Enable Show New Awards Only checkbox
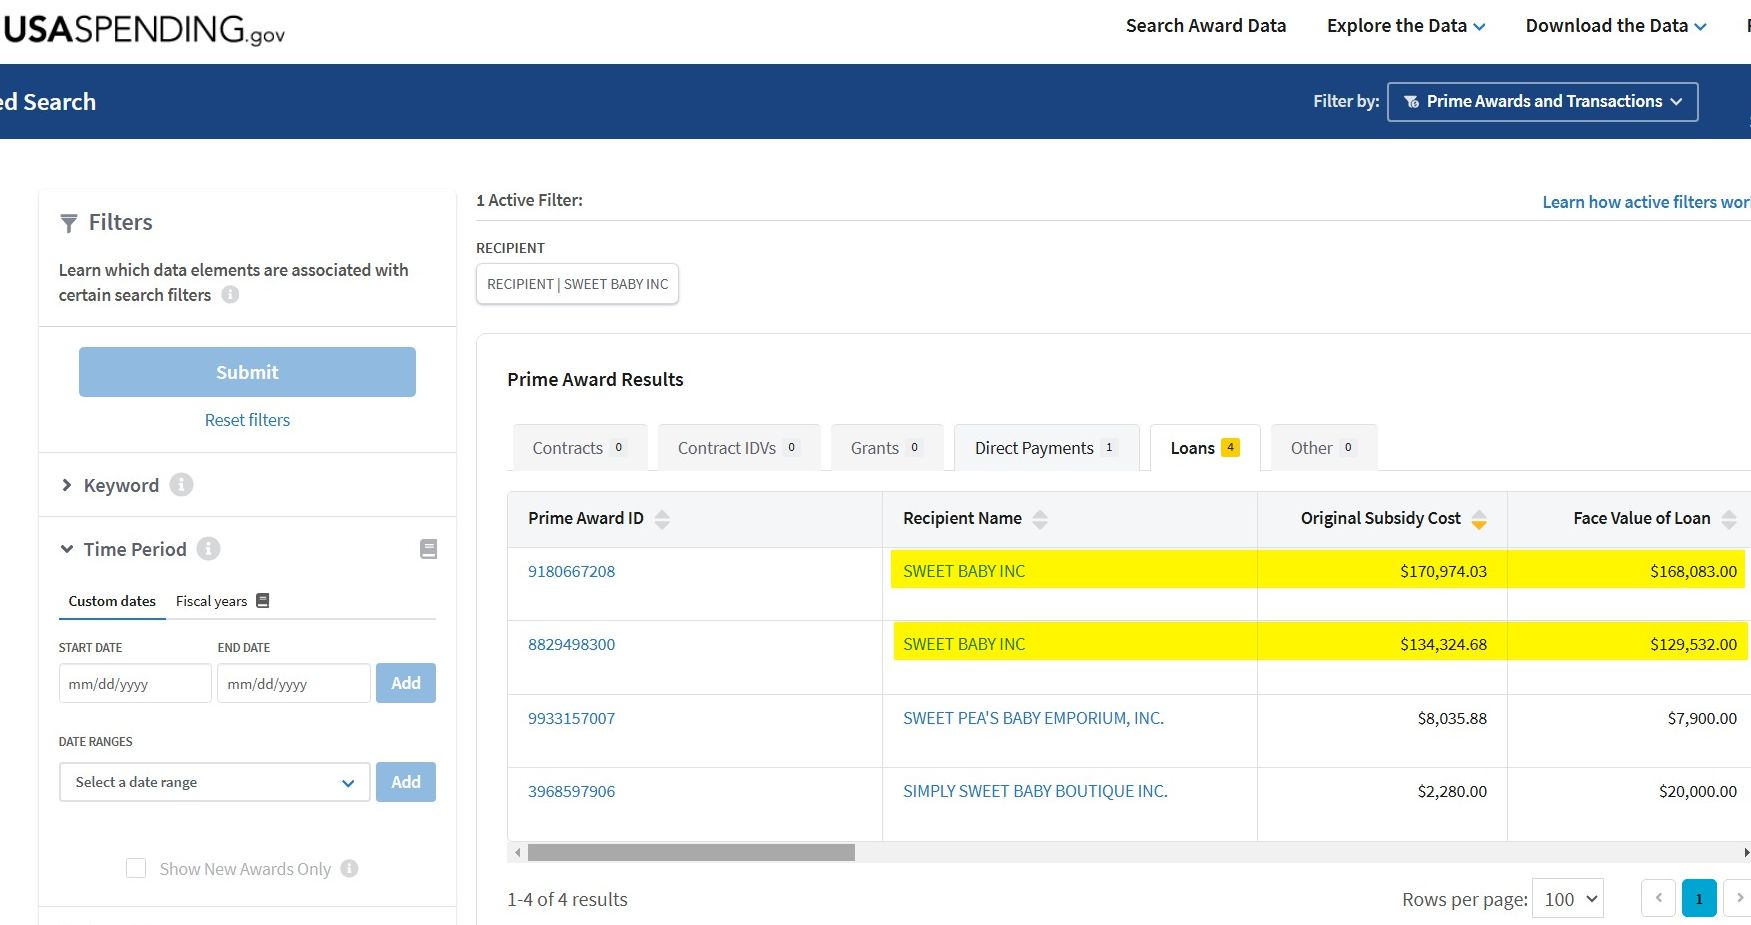The width and height of the screenshot is (1751, 925). click(136, 868)
